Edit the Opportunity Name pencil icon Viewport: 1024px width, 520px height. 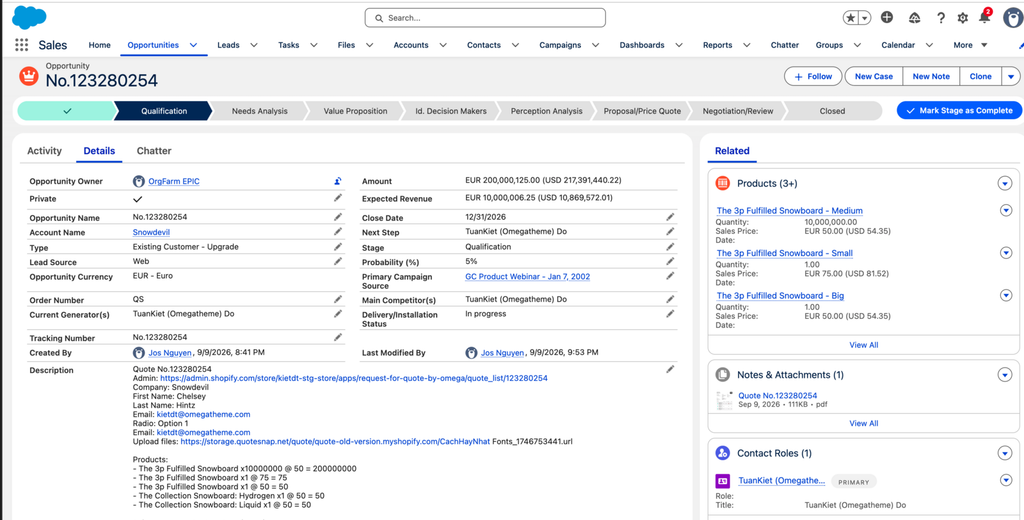(338, 216)
